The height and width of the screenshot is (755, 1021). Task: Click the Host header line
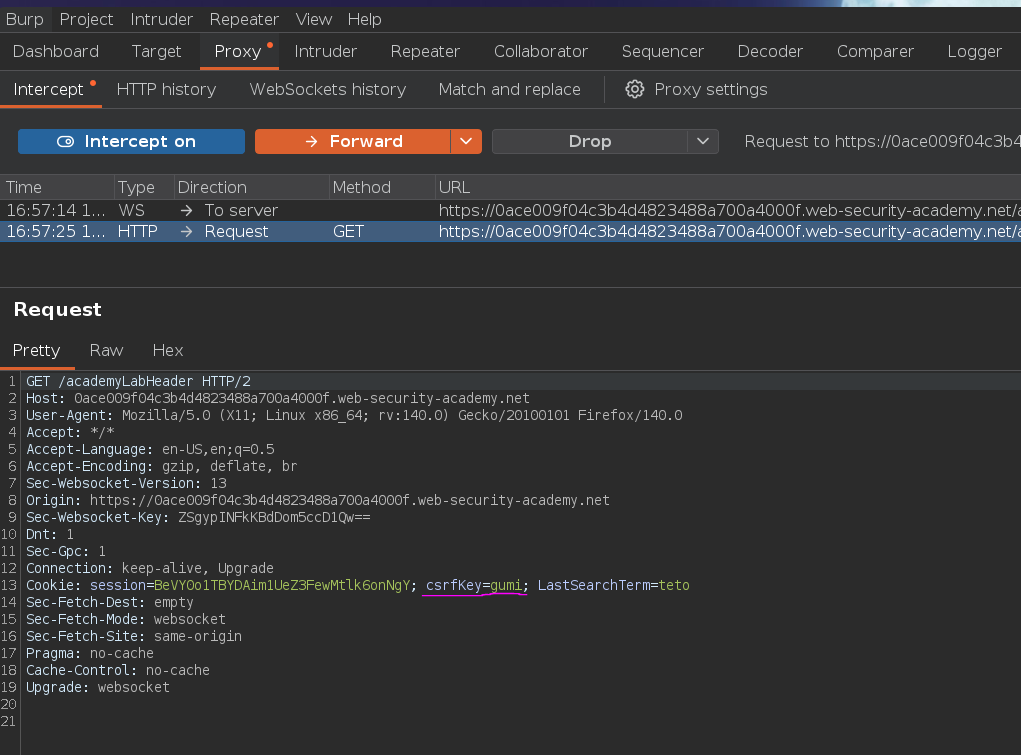point(278,398)
